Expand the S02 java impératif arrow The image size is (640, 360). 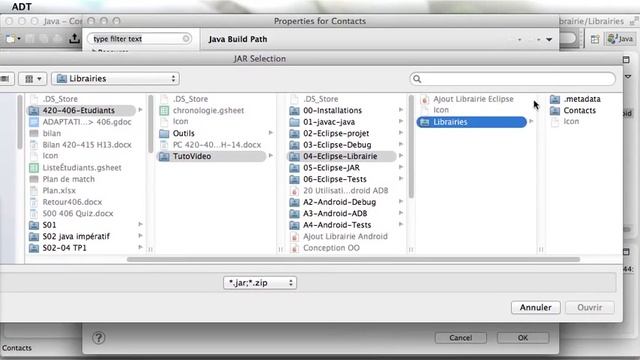140,236
